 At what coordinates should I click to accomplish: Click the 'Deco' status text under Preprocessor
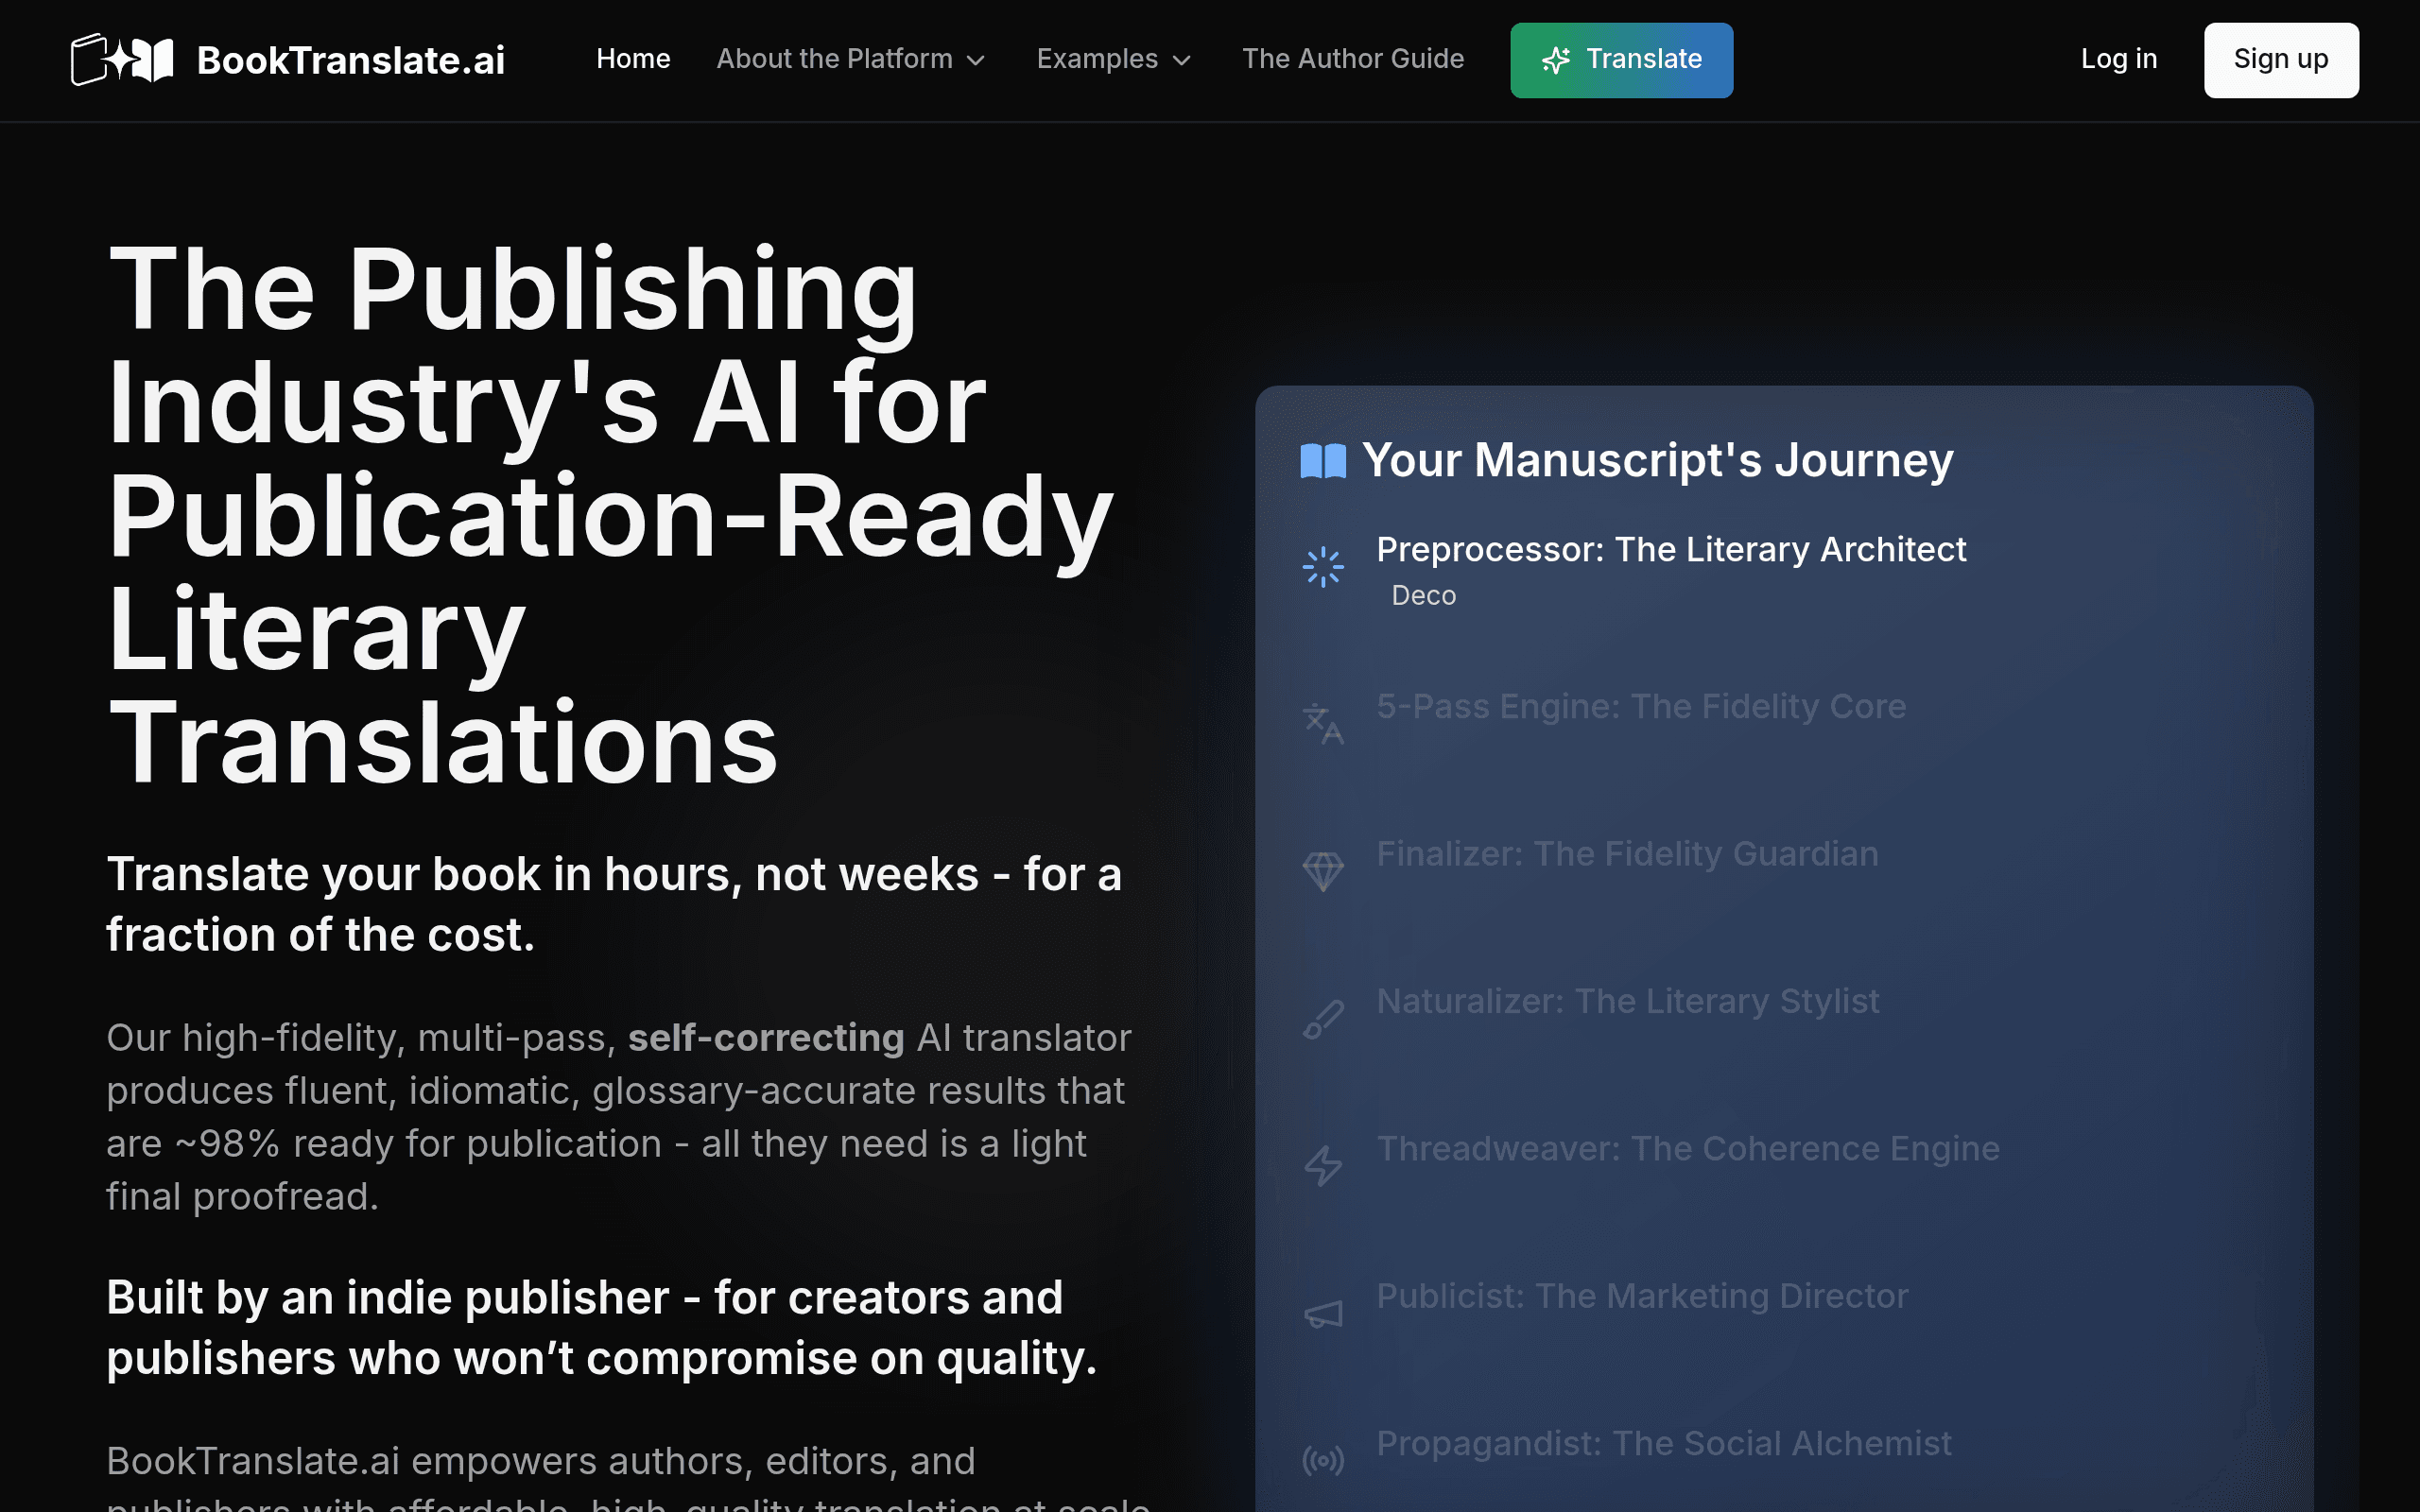[1424, 596]
